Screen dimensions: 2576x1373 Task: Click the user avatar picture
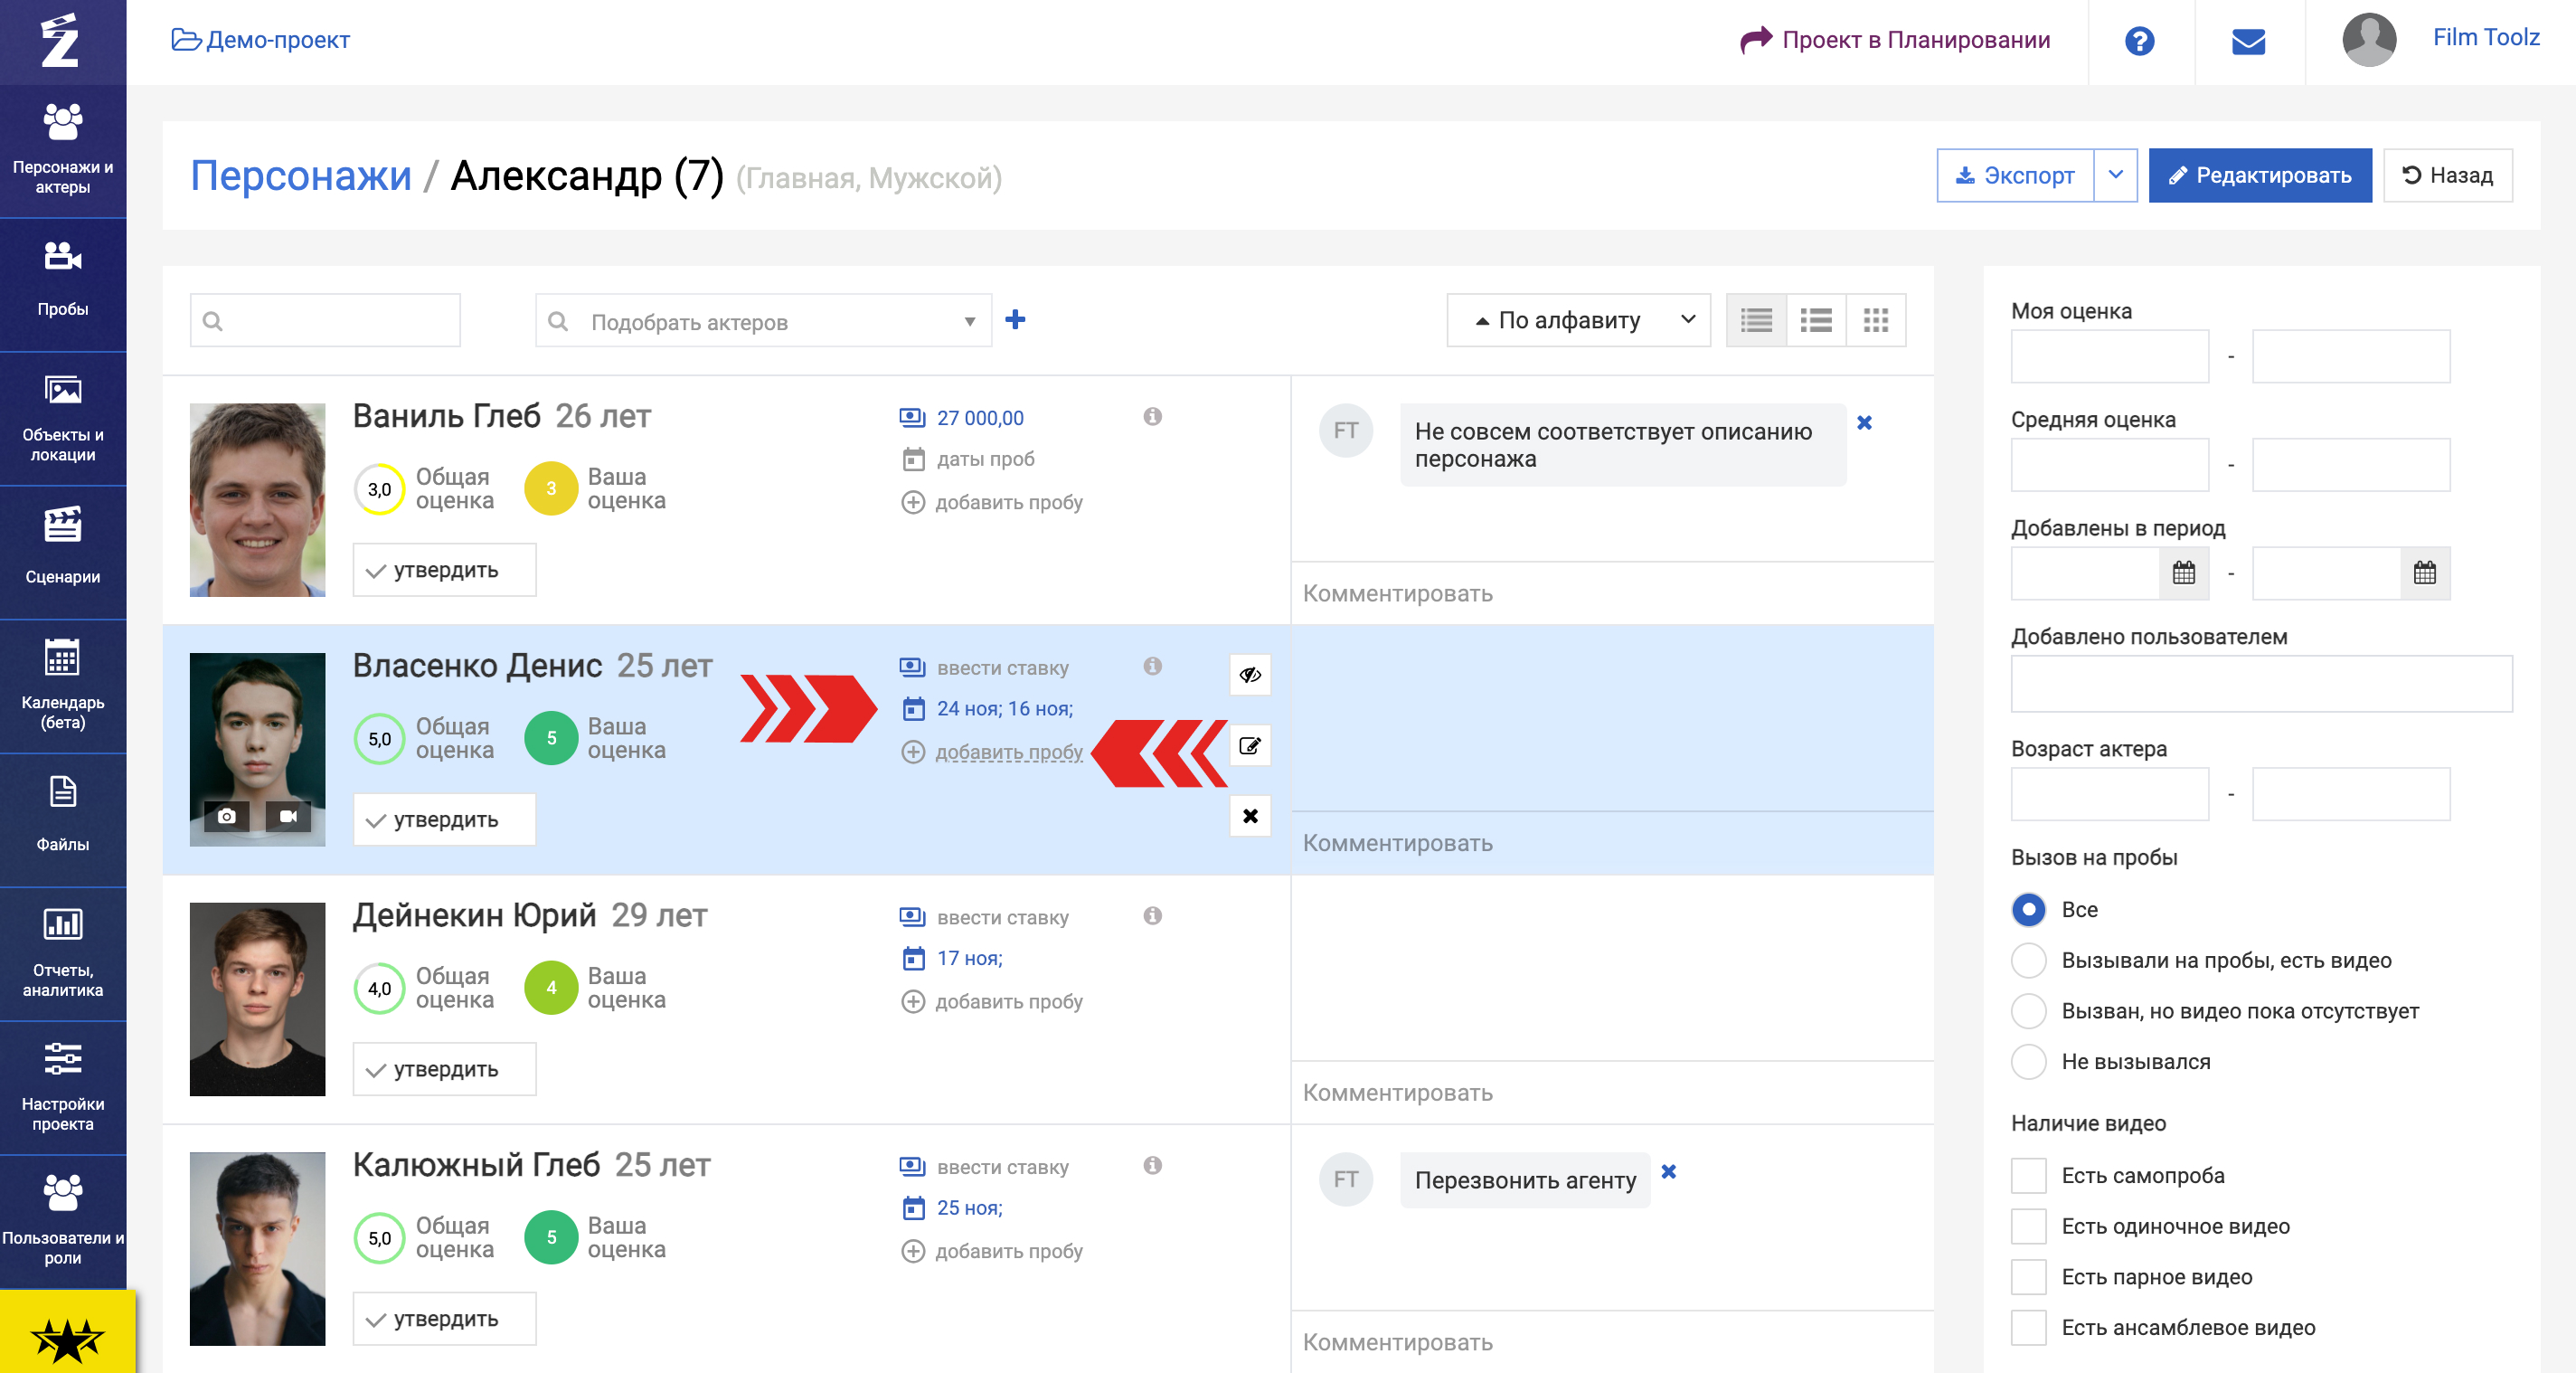pos(2369,40)
